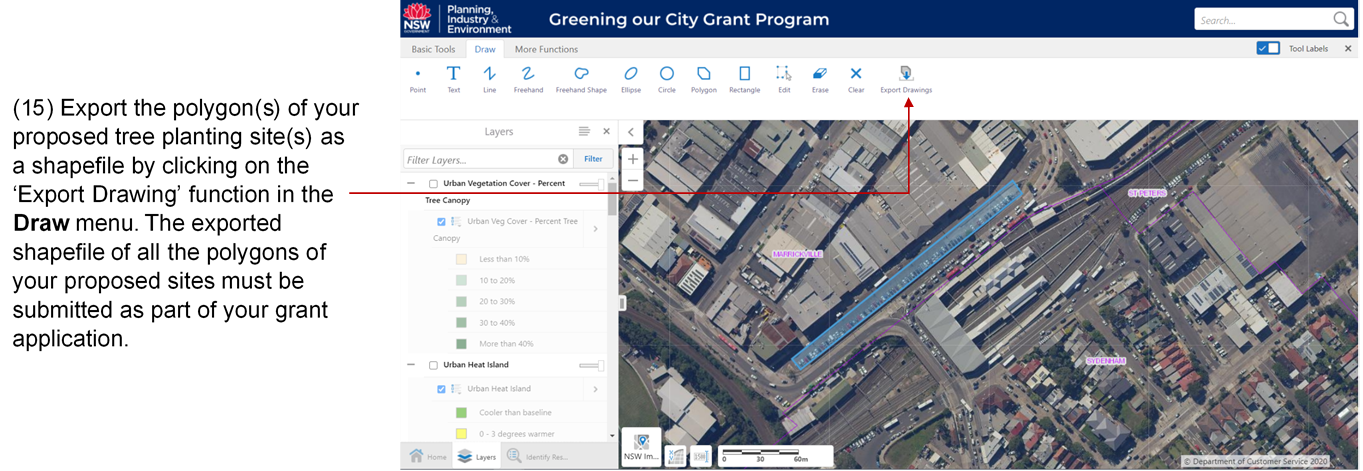
Task: Uncheck Urban Veg Cover Percent Tree Canopy sublayer
Action: pos(441,221)
